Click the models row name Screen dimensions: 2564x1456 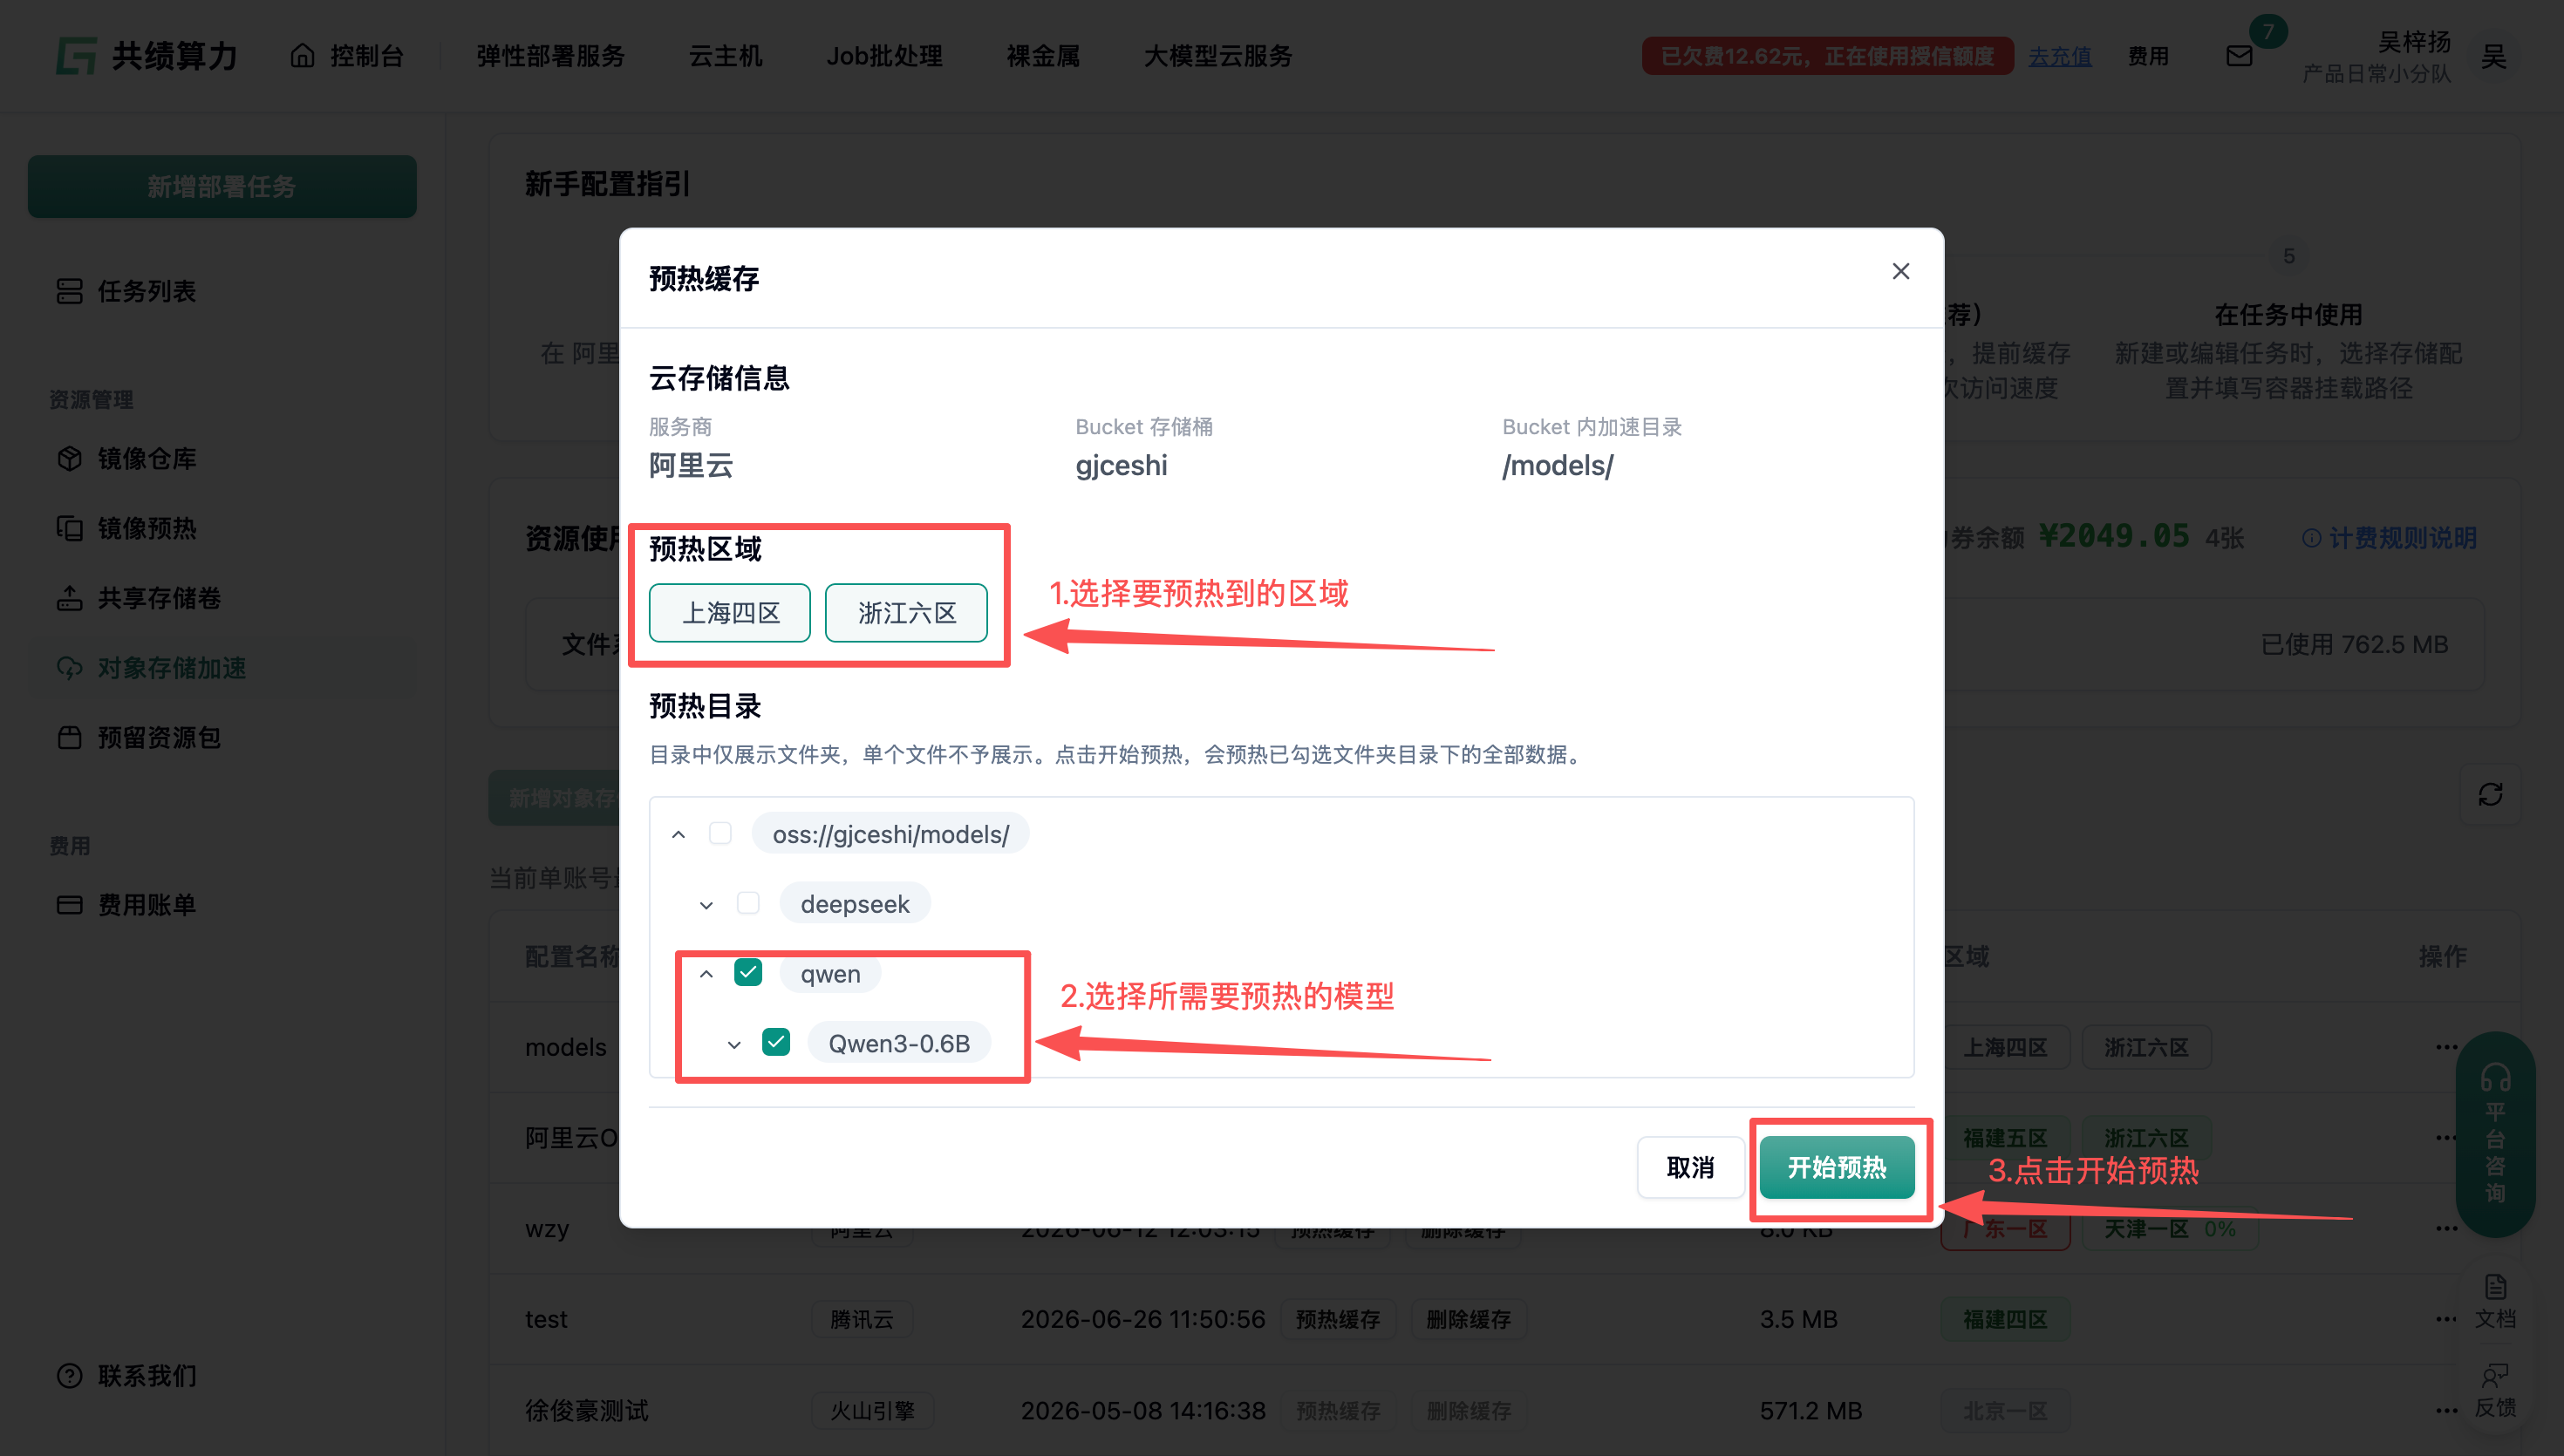(565, 1046)
